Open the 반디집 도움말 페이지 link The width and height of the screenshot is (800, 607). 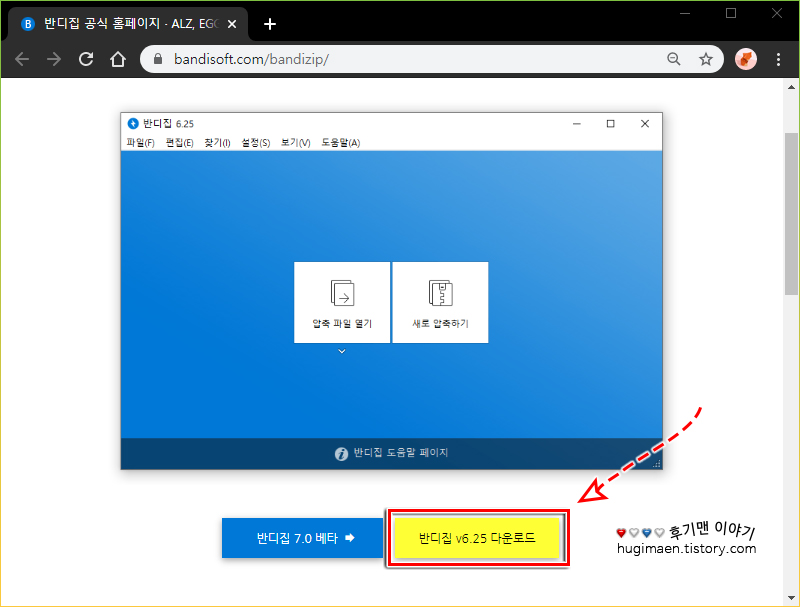pos(392,453)
